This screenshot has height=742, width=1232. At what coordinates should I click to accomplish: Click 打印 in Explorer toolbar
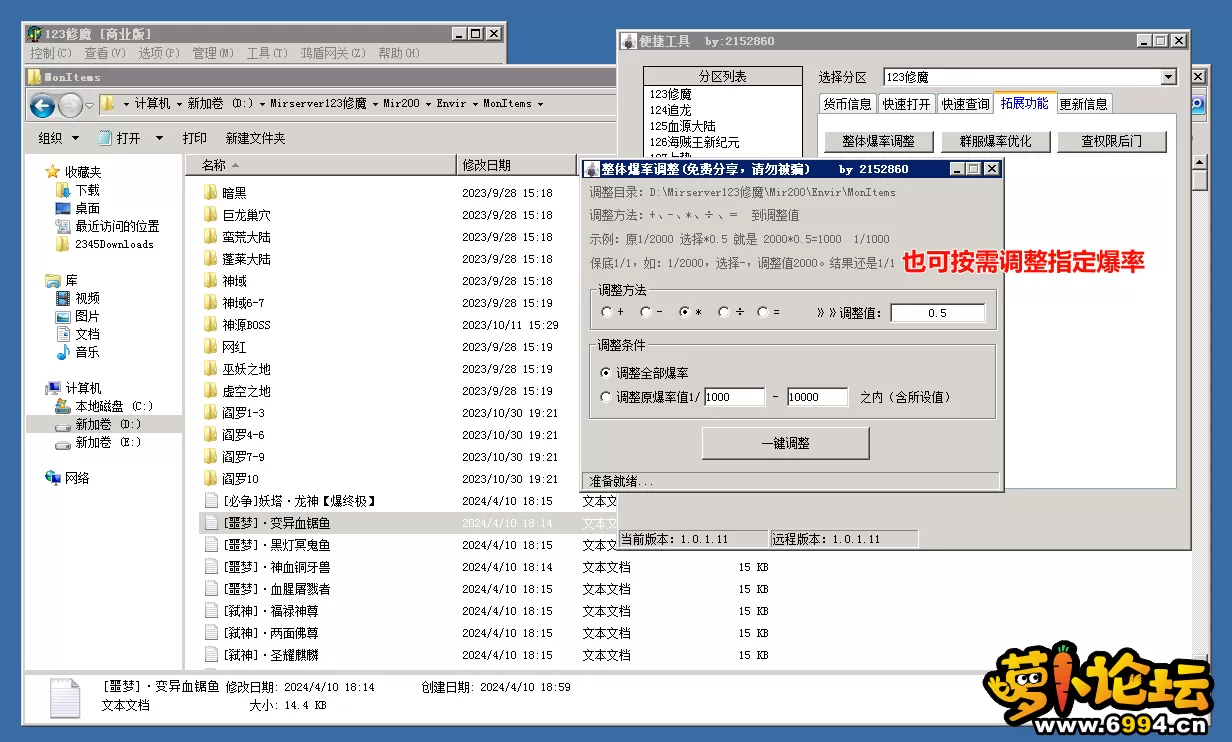(194, 138)
